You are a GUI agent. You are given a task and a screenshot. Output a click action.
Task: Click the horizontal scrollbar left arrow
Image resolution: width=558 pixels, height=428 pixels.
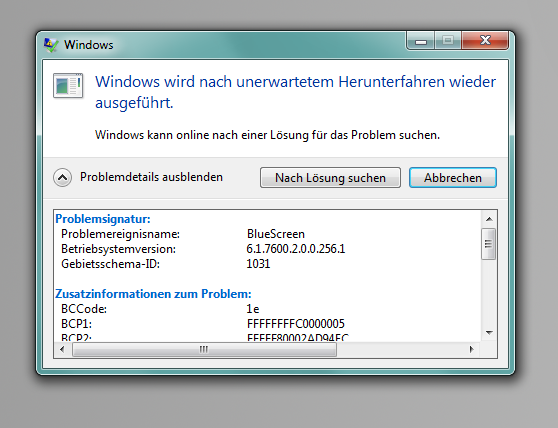click(63, 349)
